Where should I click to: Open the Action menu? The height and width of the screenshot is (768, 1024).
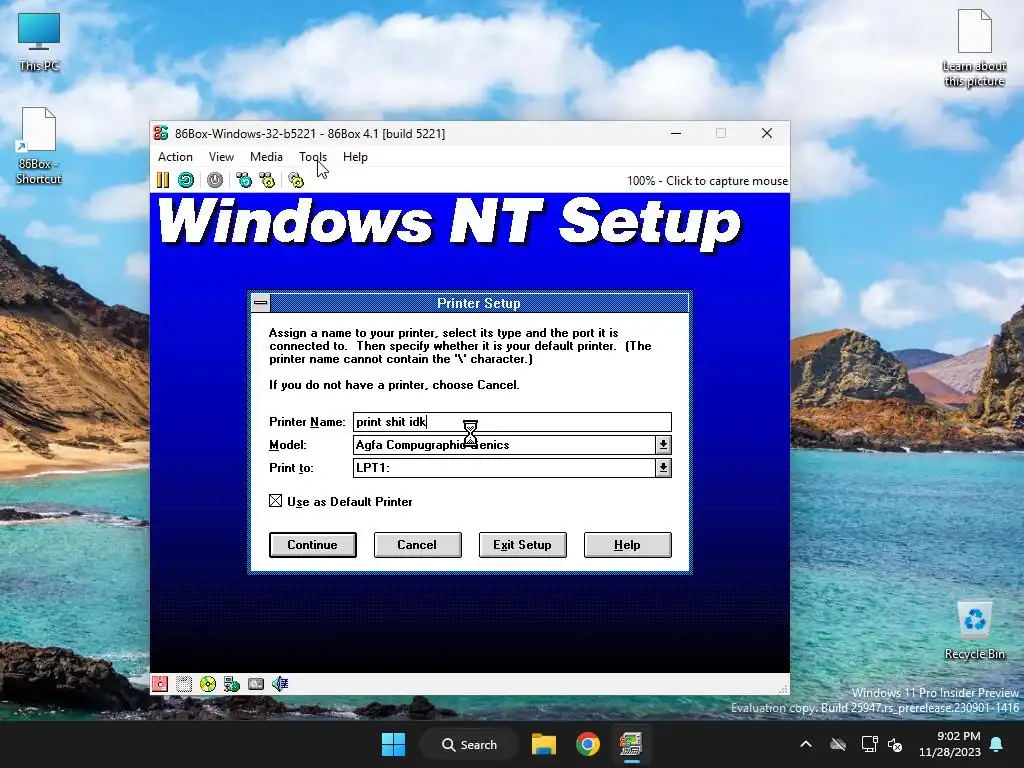pyautogui.click(x=175, y=157)
